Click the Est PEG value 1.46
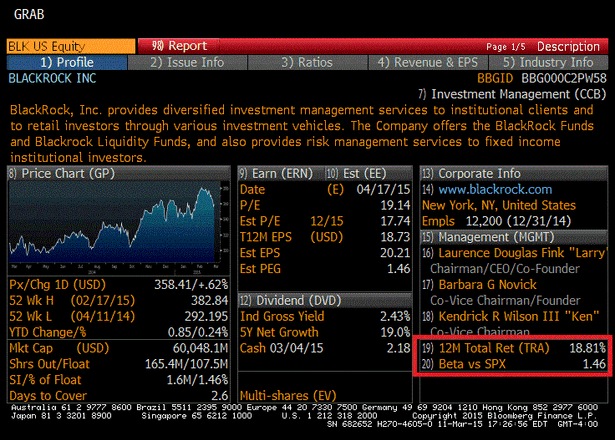This screenshot has height=440, width=615. [x=398, y=269]
